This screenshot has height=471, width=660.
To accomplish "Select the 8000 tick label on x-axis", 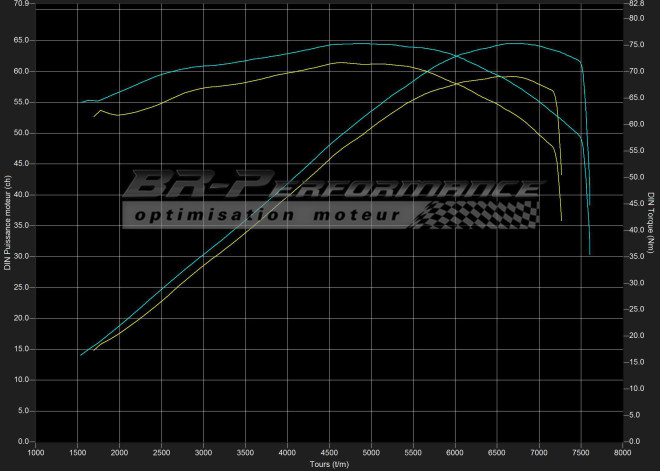I will [x=623, y=453].
